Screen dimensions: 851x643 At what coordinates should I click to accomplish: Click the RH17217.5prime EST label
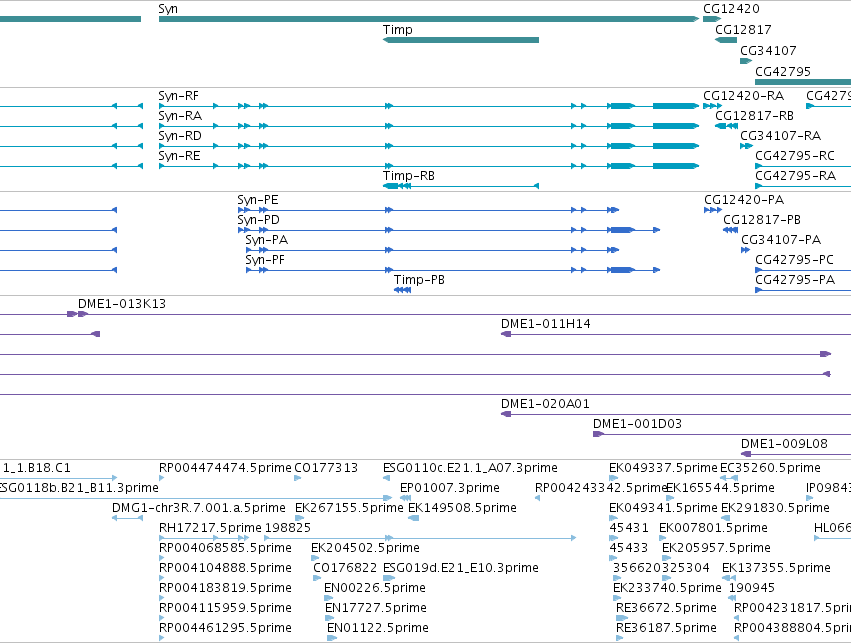point(210,528)
